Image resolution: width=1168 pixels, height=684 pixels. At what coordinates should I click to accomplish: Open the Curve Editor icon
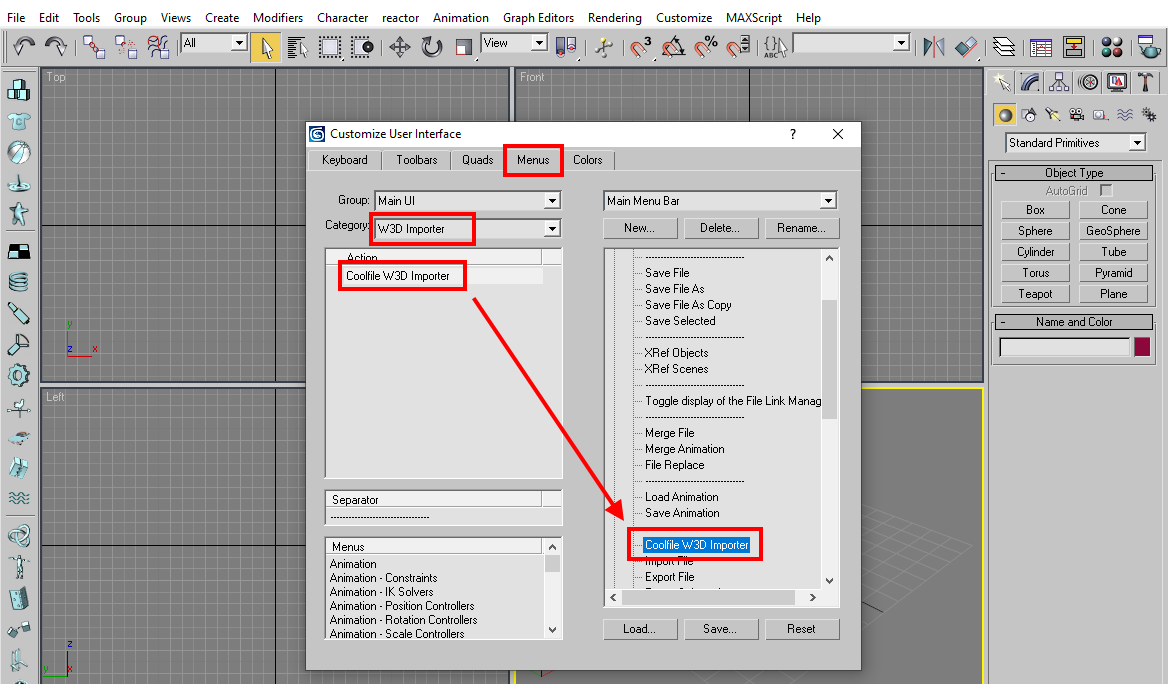[1041, 47]
